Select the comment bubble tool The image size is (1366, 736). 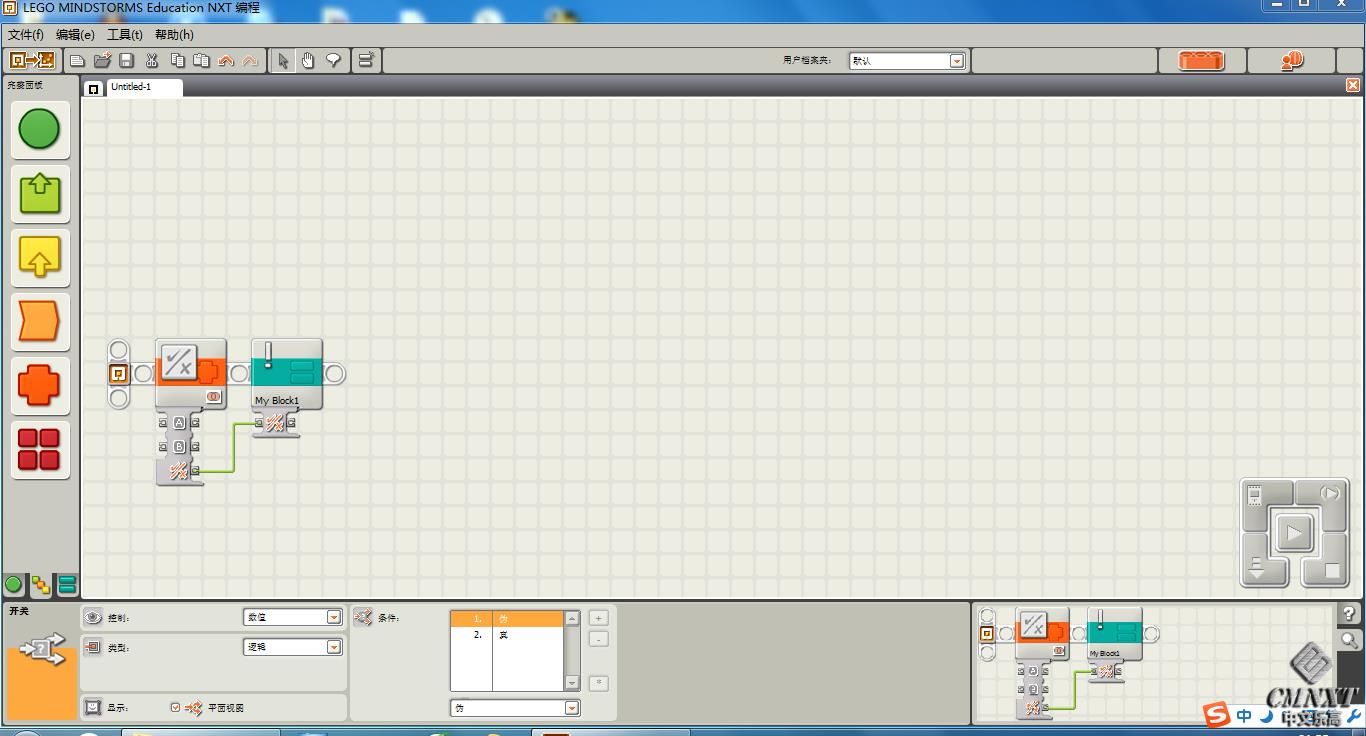(x=333, y=61)
